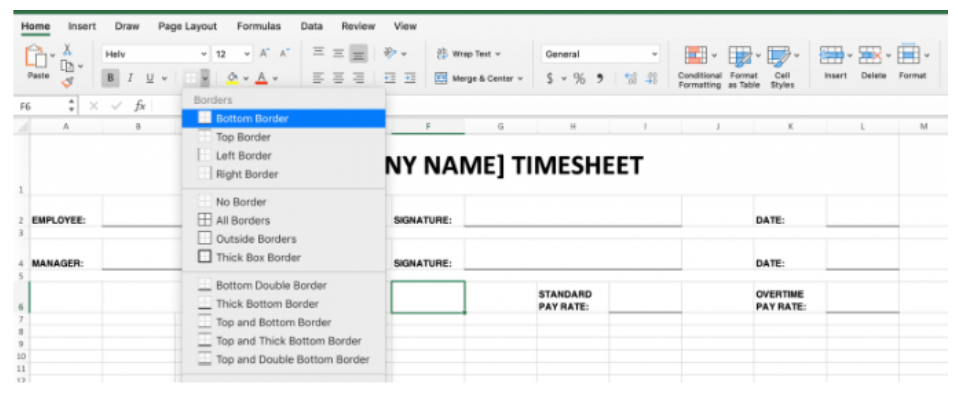Click Wrap Text button
Viewport: 958px width, 393px height.
point(469,54)
